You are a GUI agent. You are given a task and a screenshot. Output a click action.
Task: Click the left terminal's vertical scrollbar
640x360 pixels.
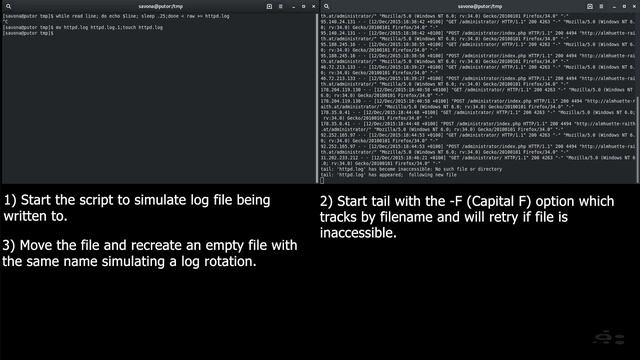click(317, 98)
